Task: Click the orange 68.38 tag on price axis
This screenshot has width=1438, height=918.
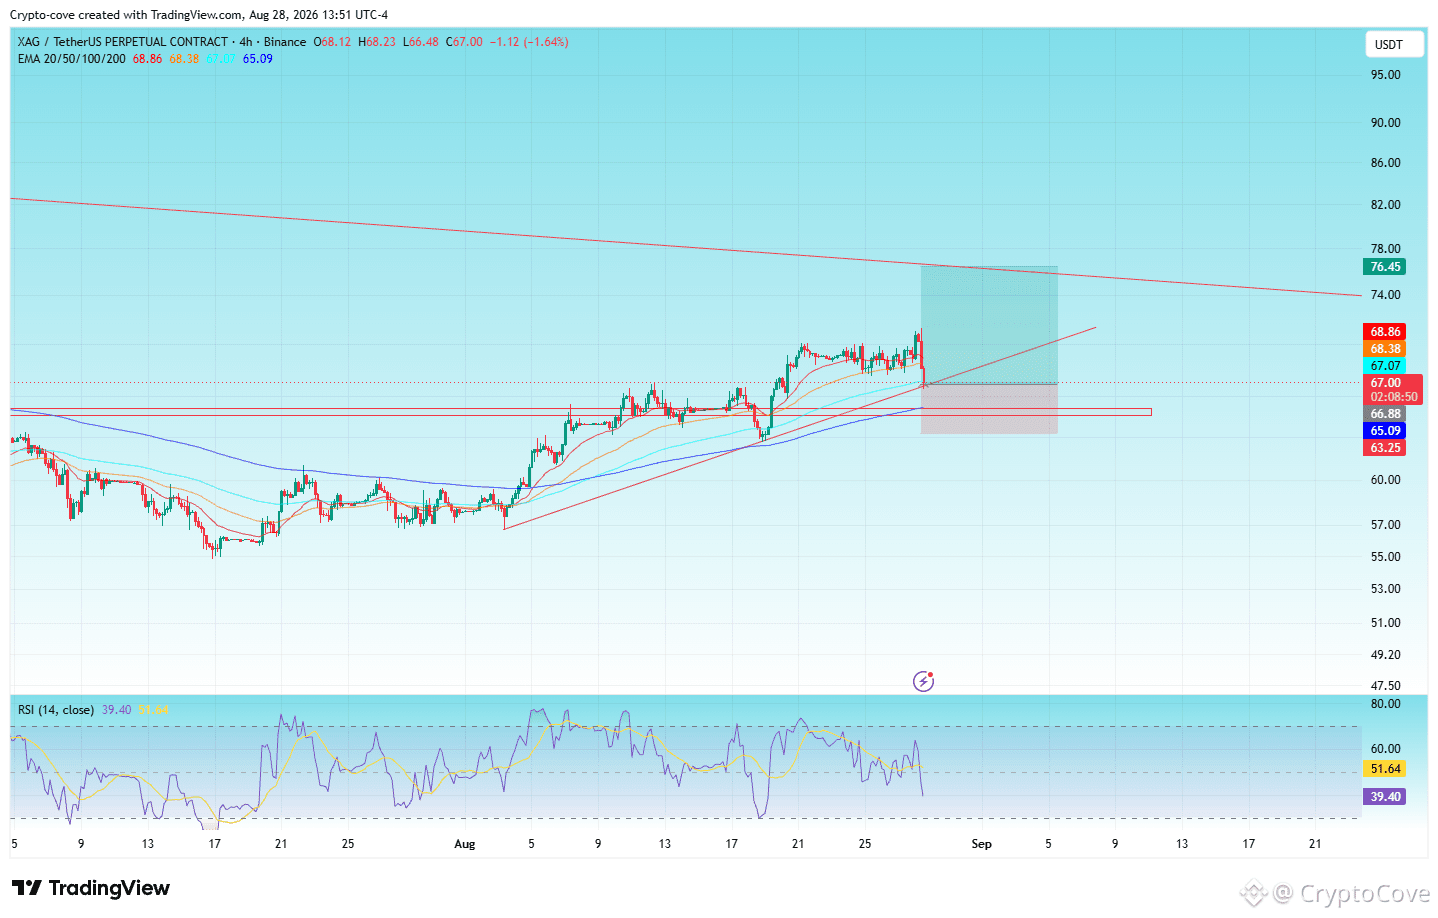Action: pyautogui.click(x=1385, y=349)
